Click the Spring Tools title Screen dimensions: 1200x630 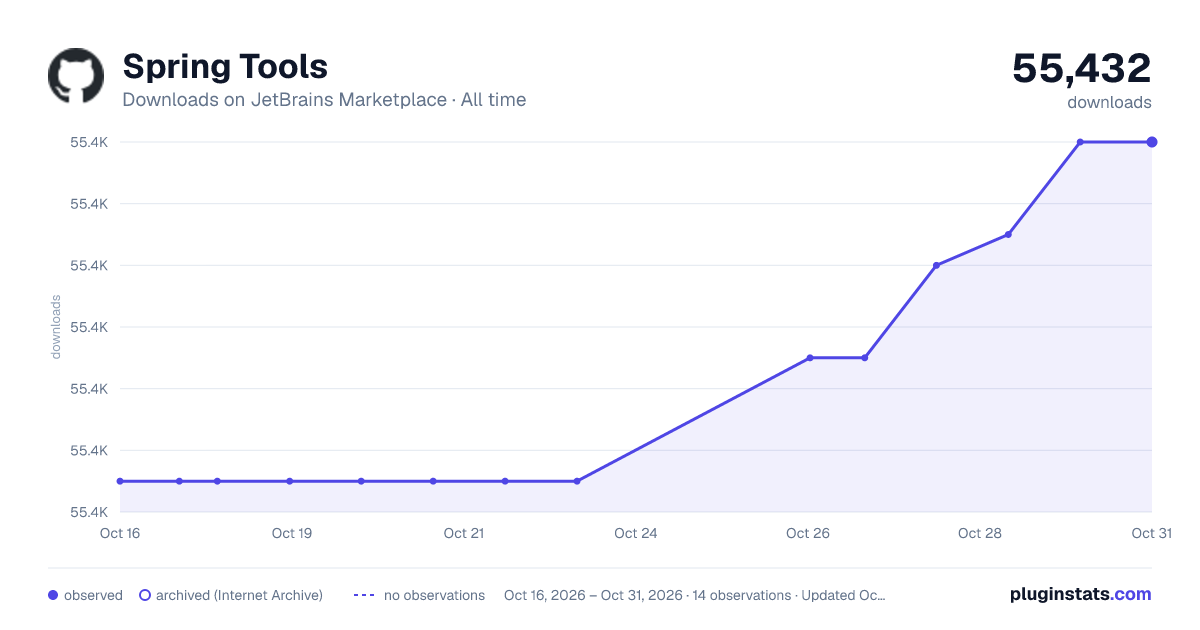[225, 67]
